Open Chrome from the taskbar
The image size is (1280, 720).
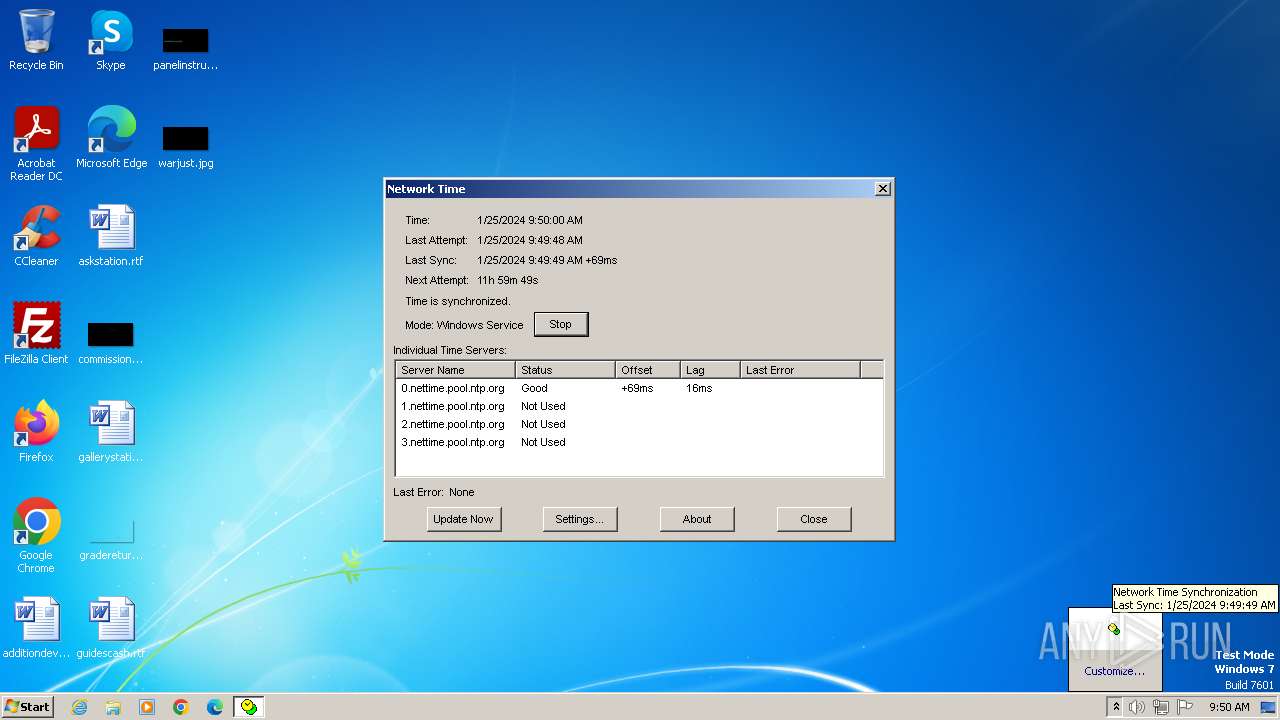click(181, 707)
